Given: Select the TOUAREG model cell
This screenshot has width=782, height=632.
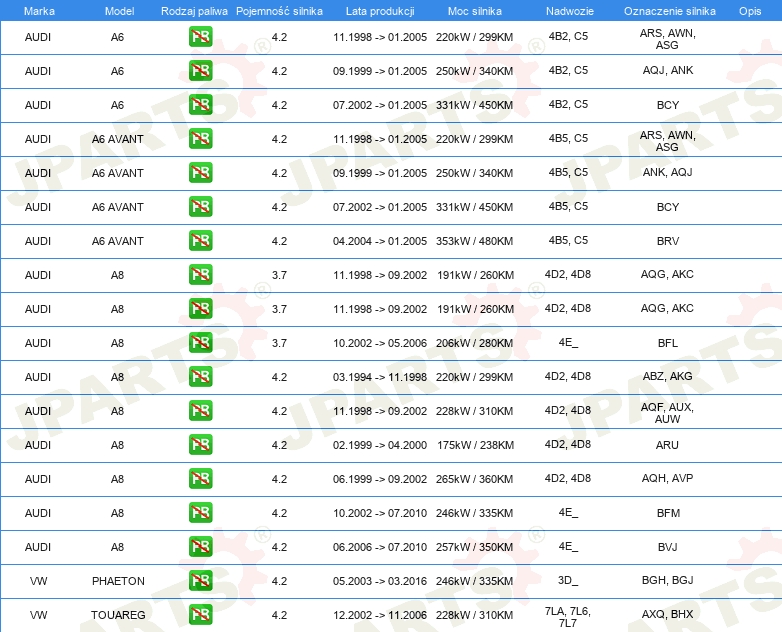Looking at the screenshot, I should tap(118, 615).
